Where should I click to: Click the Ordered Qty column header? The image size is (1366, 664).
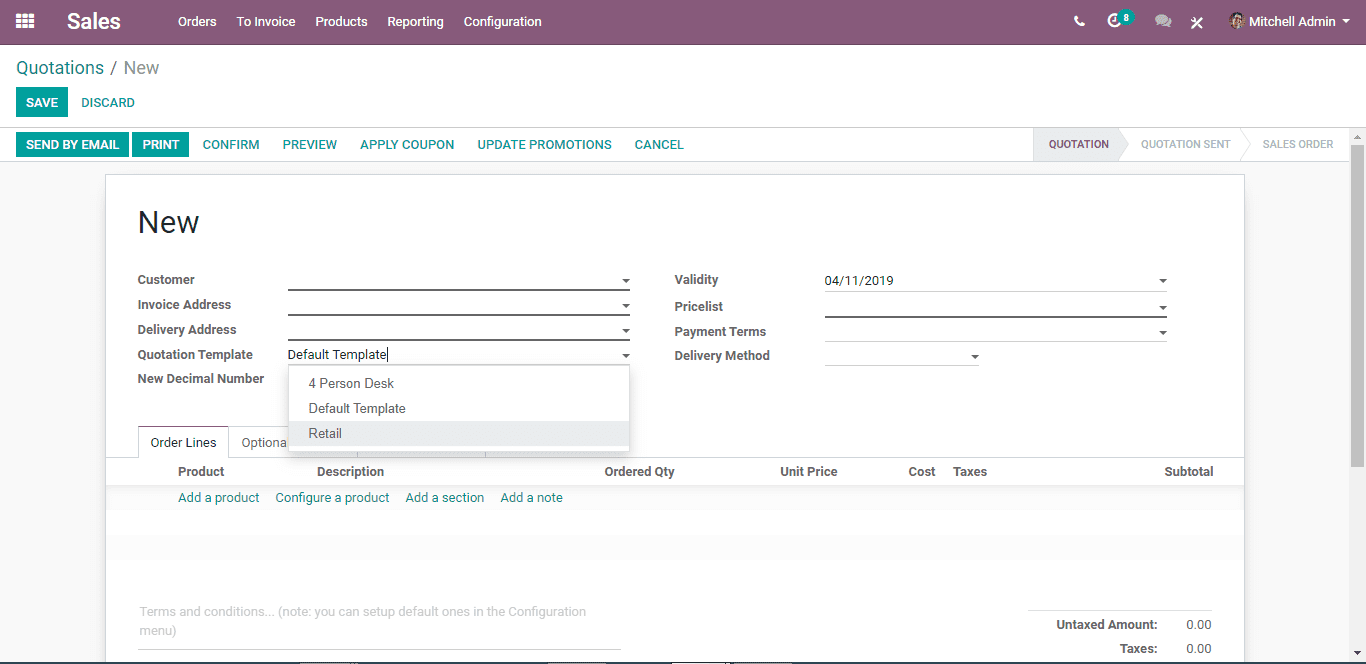(639, 472)
